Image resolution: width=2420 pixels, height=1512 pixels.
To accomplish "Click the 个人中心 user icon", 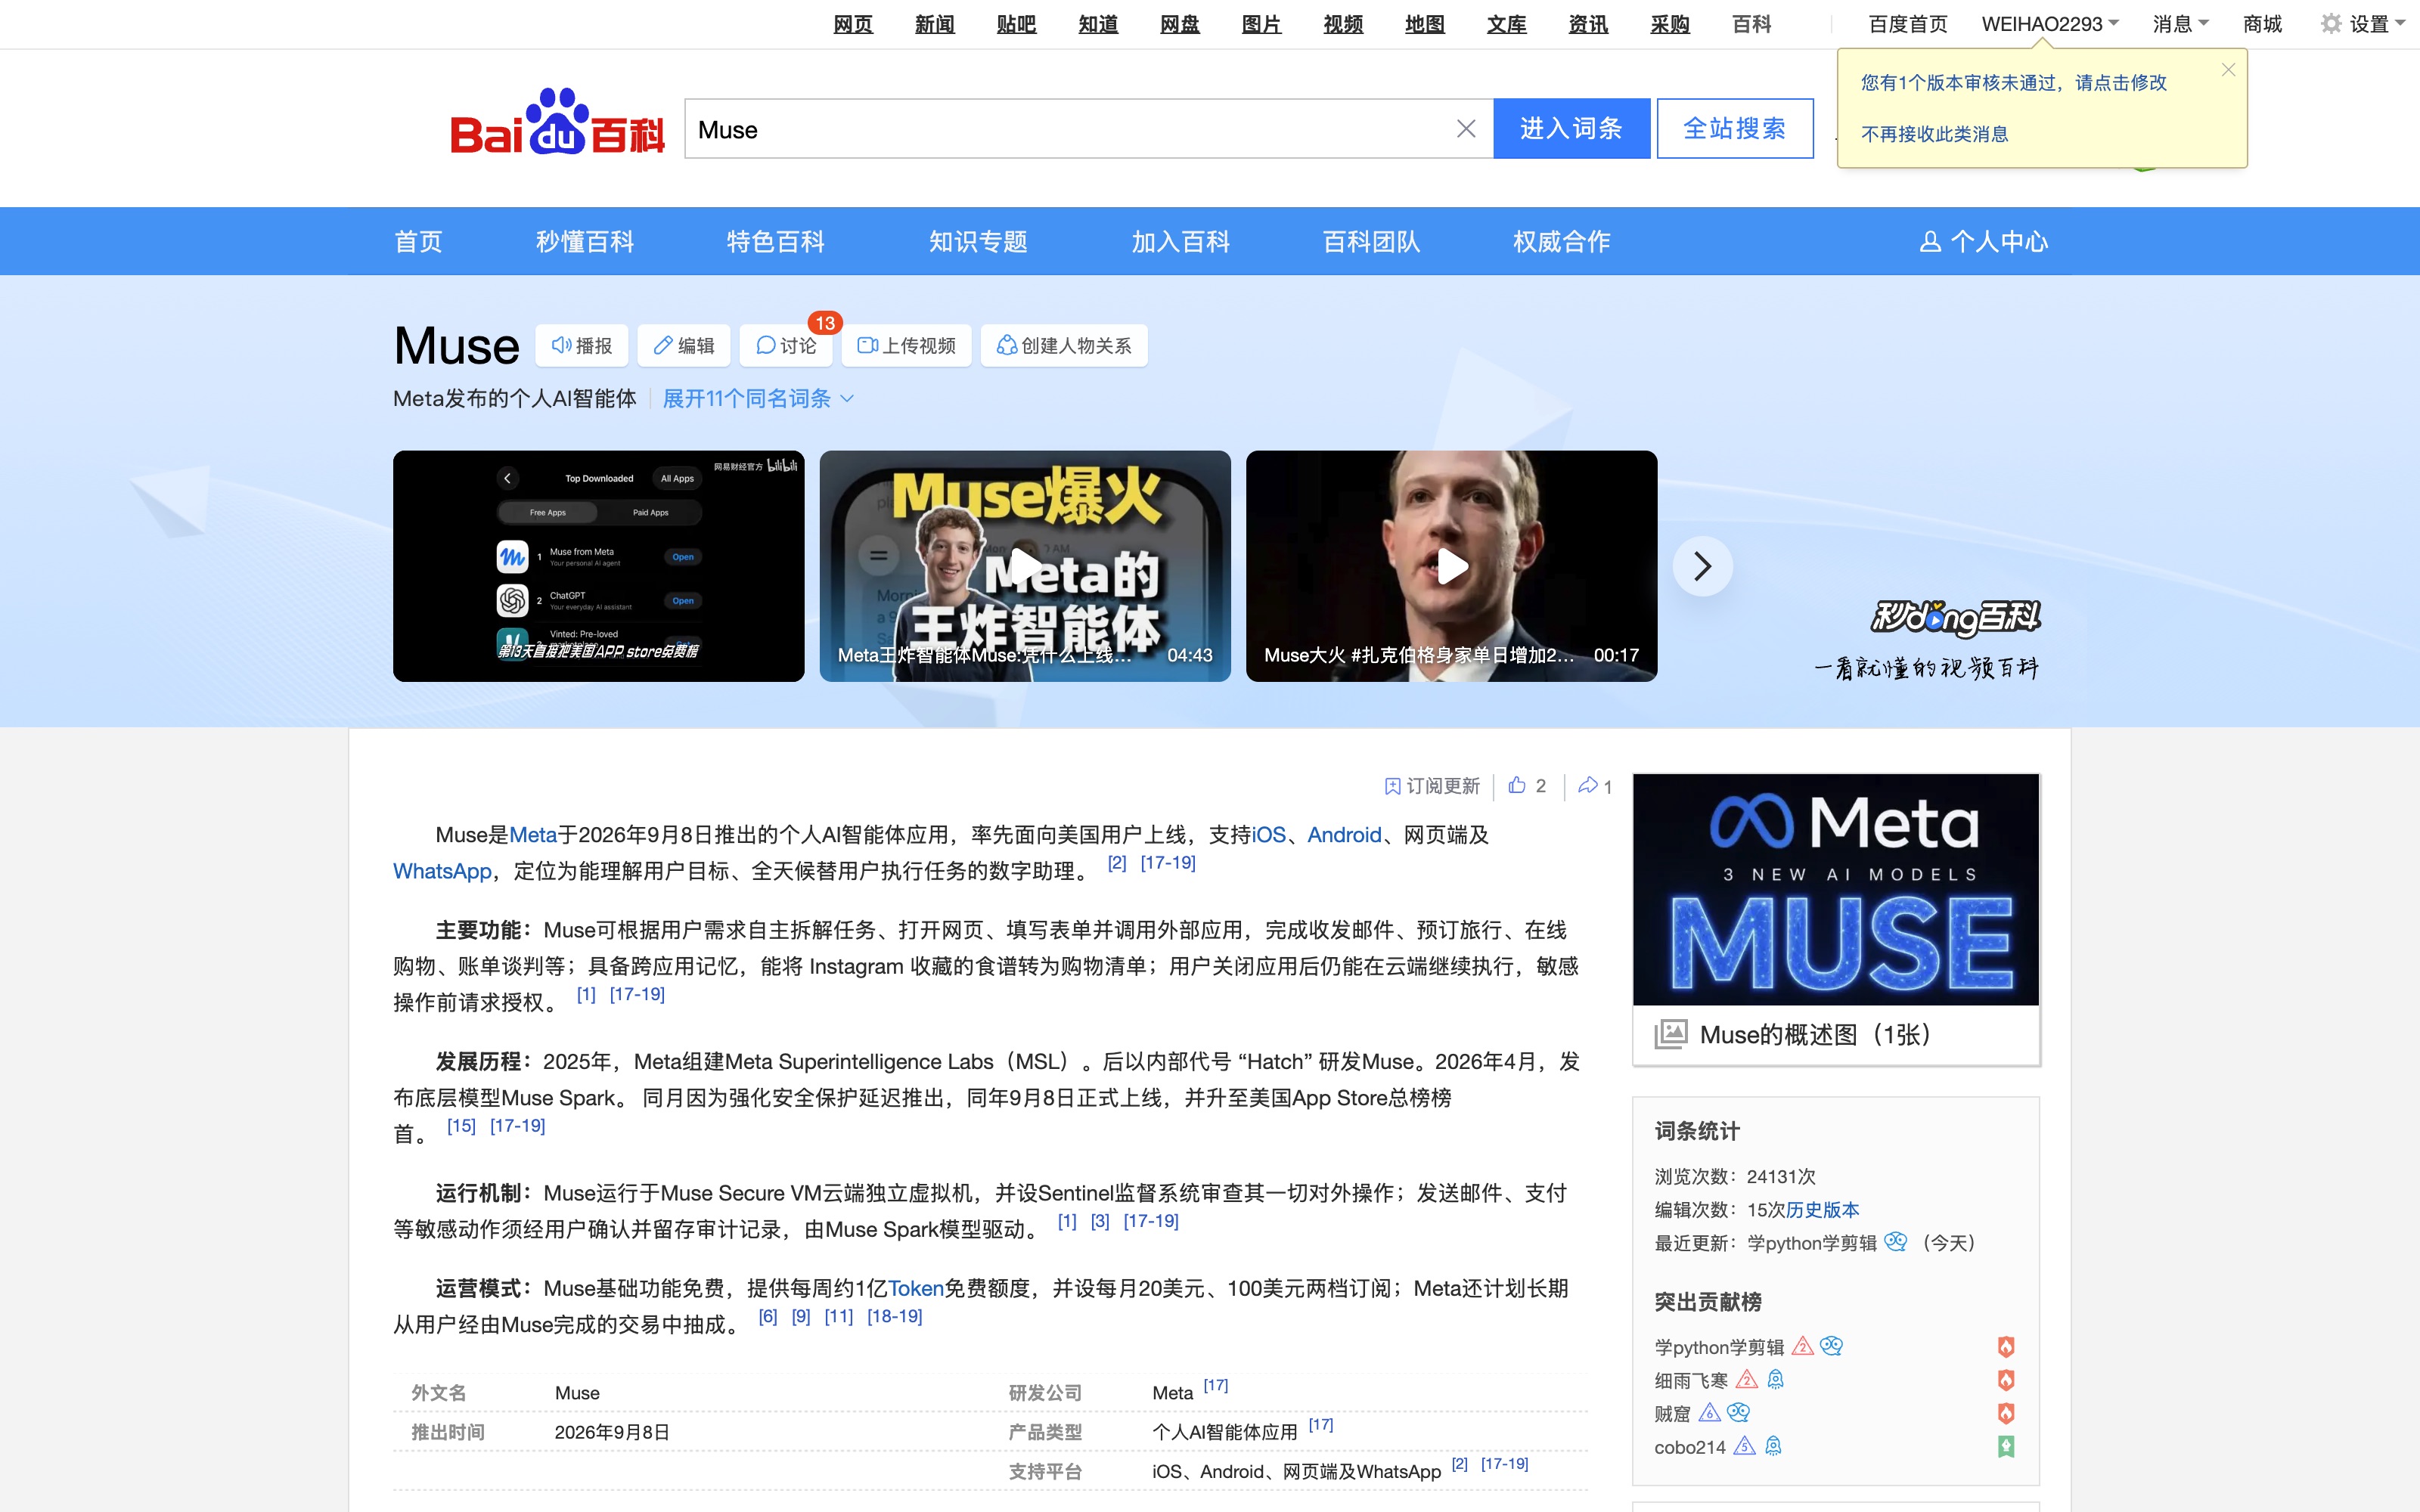I will (x=1930, y=242).
